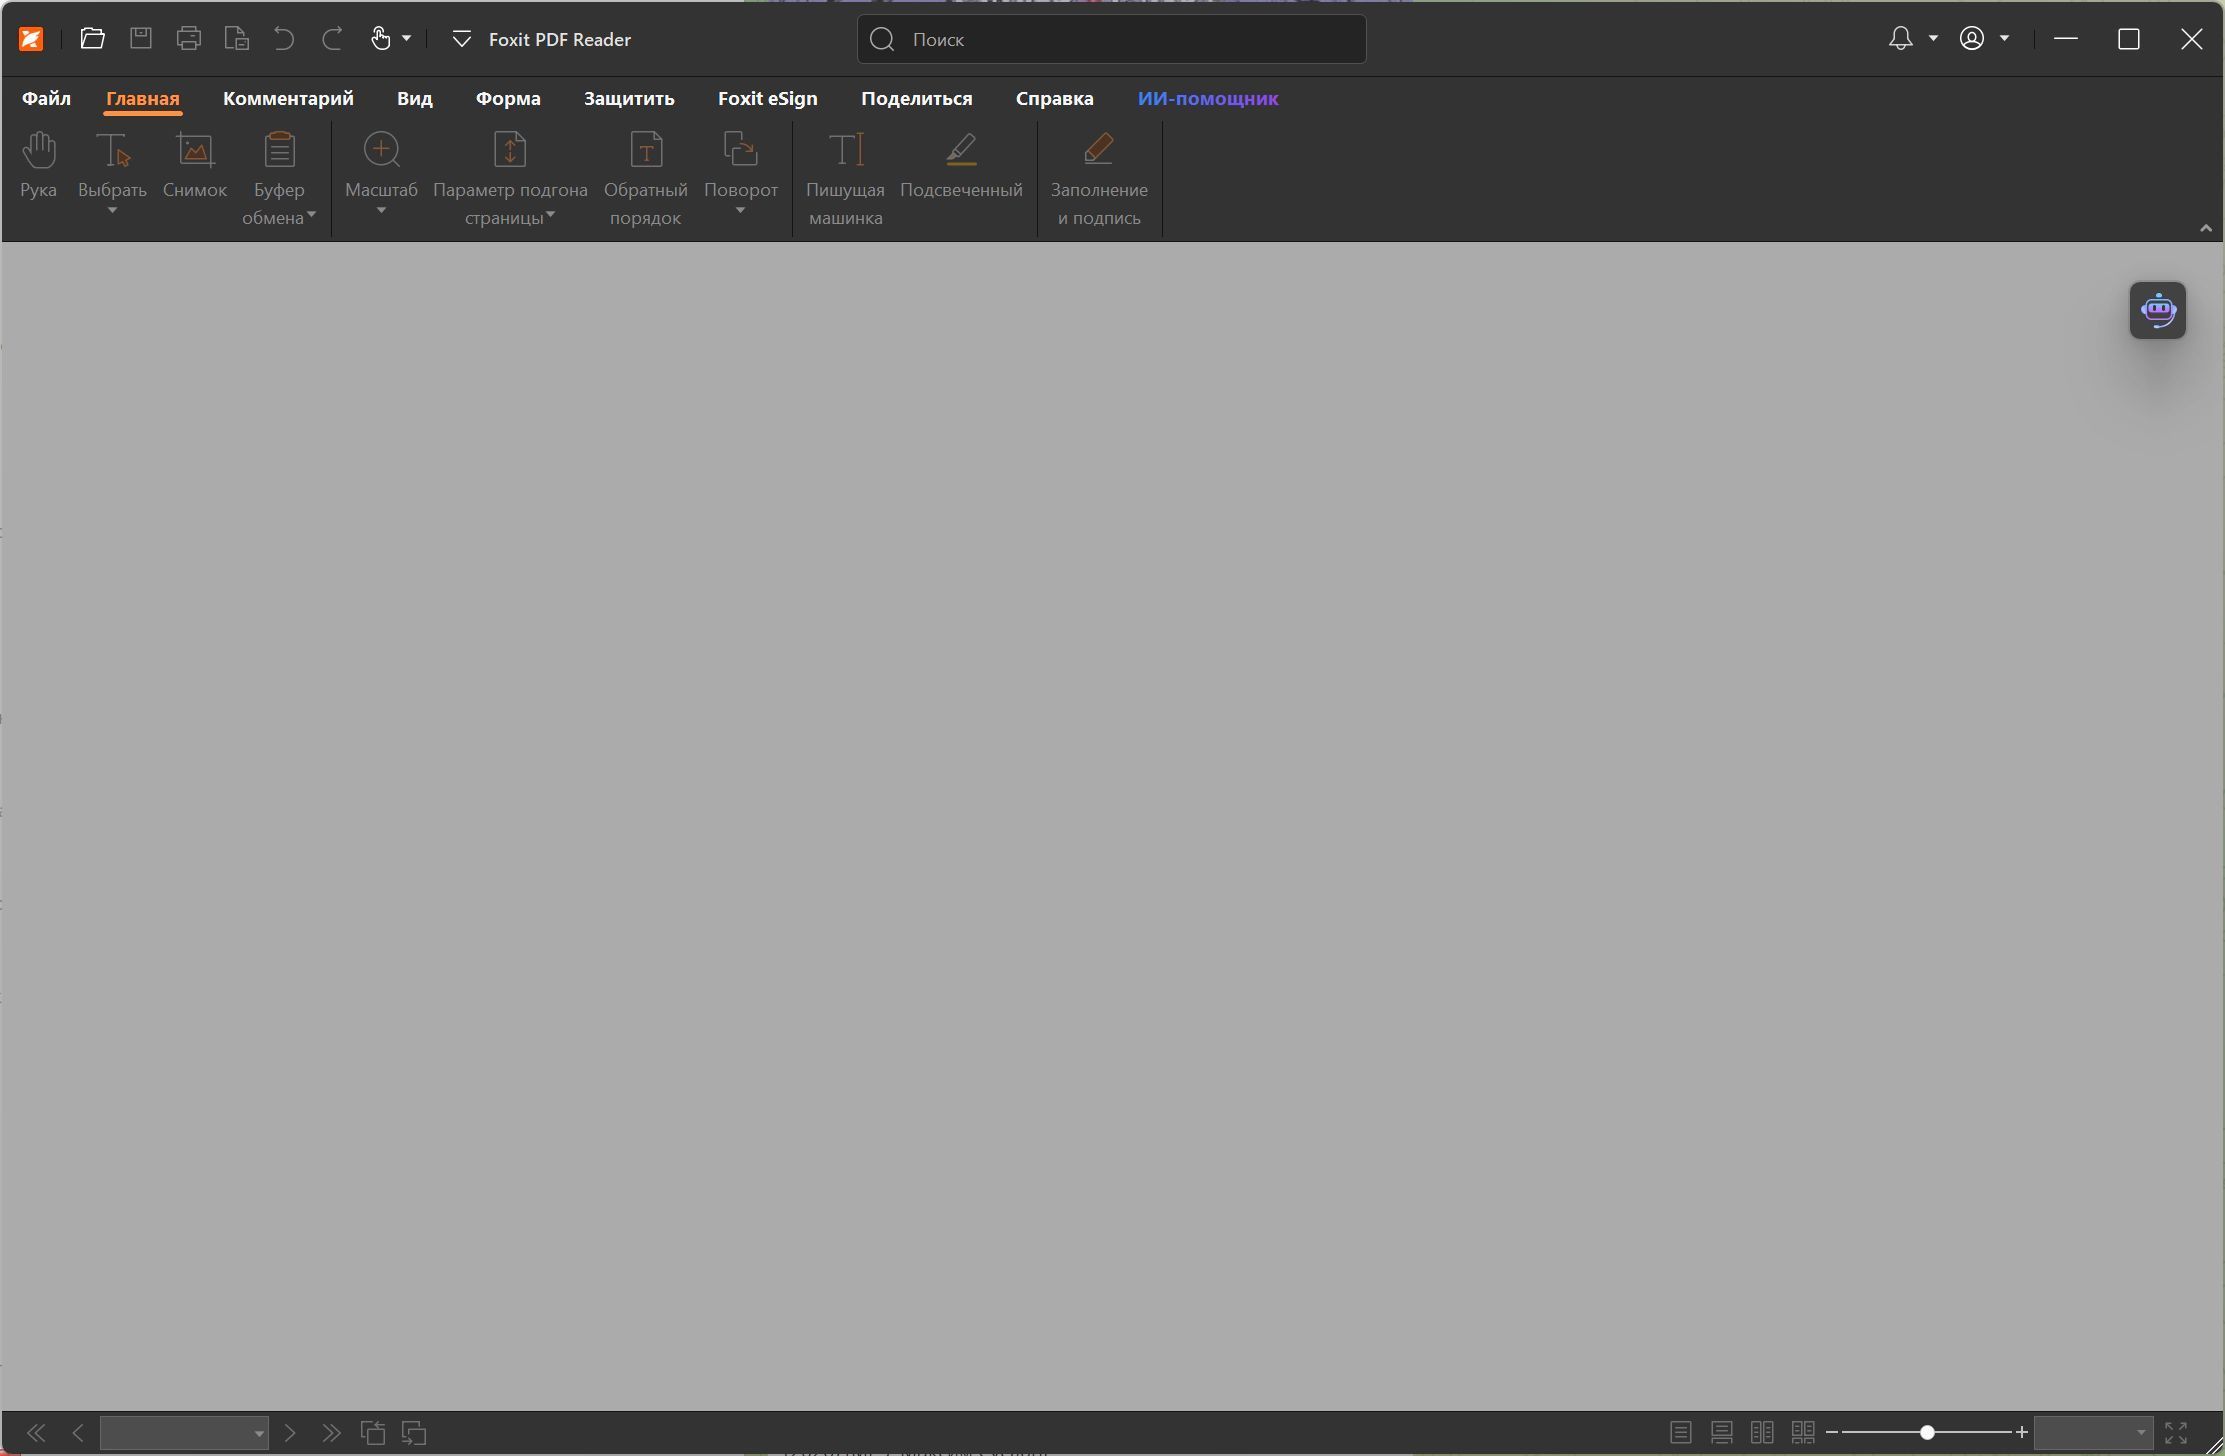
Task: Open the ИИ-помощник tab
Action: 1208,98
